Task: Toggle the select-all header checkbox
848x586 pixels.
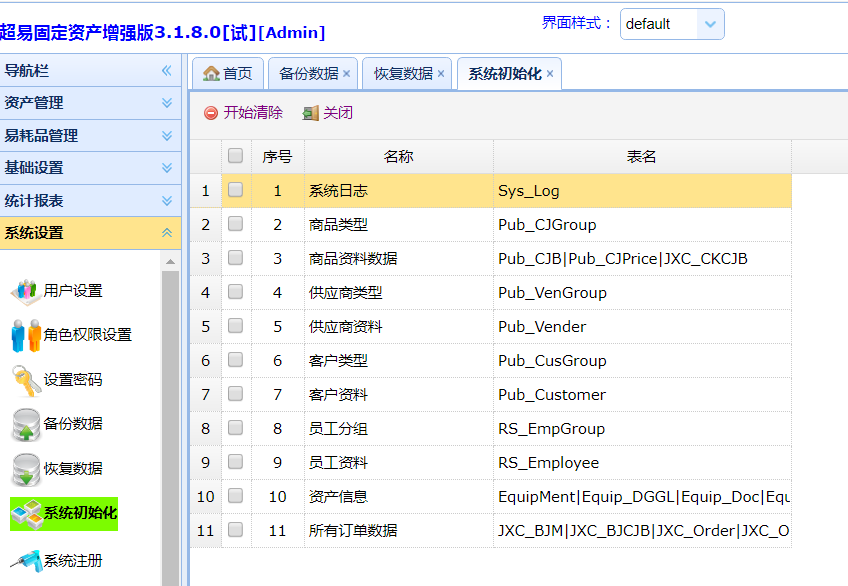Action: click(x=235, y=156)
